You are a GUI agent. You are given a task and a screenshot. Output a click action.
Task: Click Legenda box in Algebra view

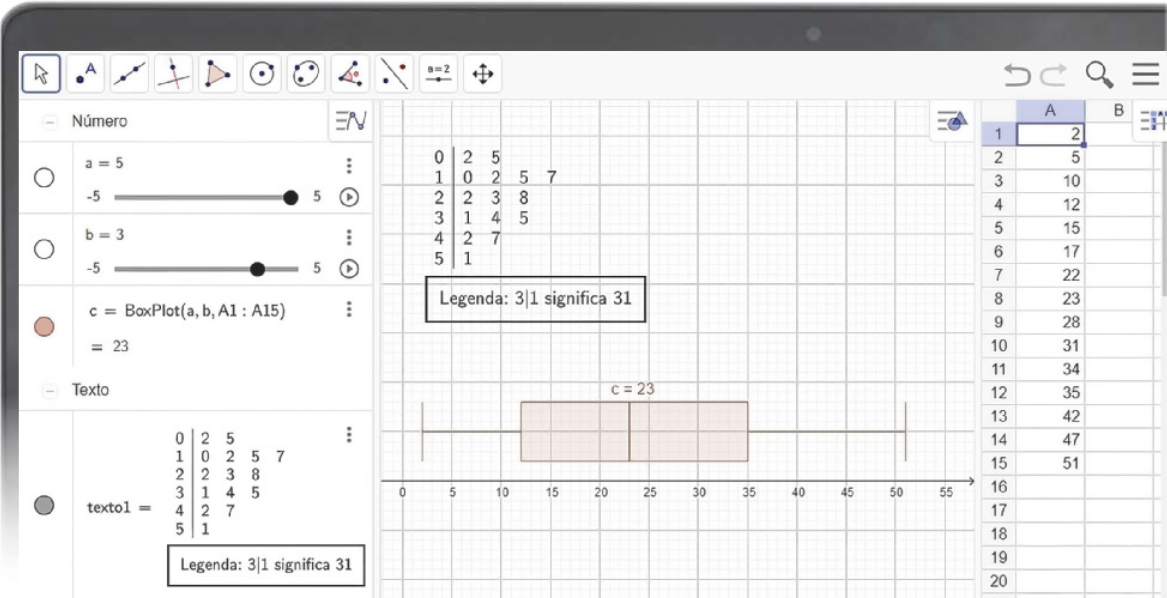[x=267, y=565]
